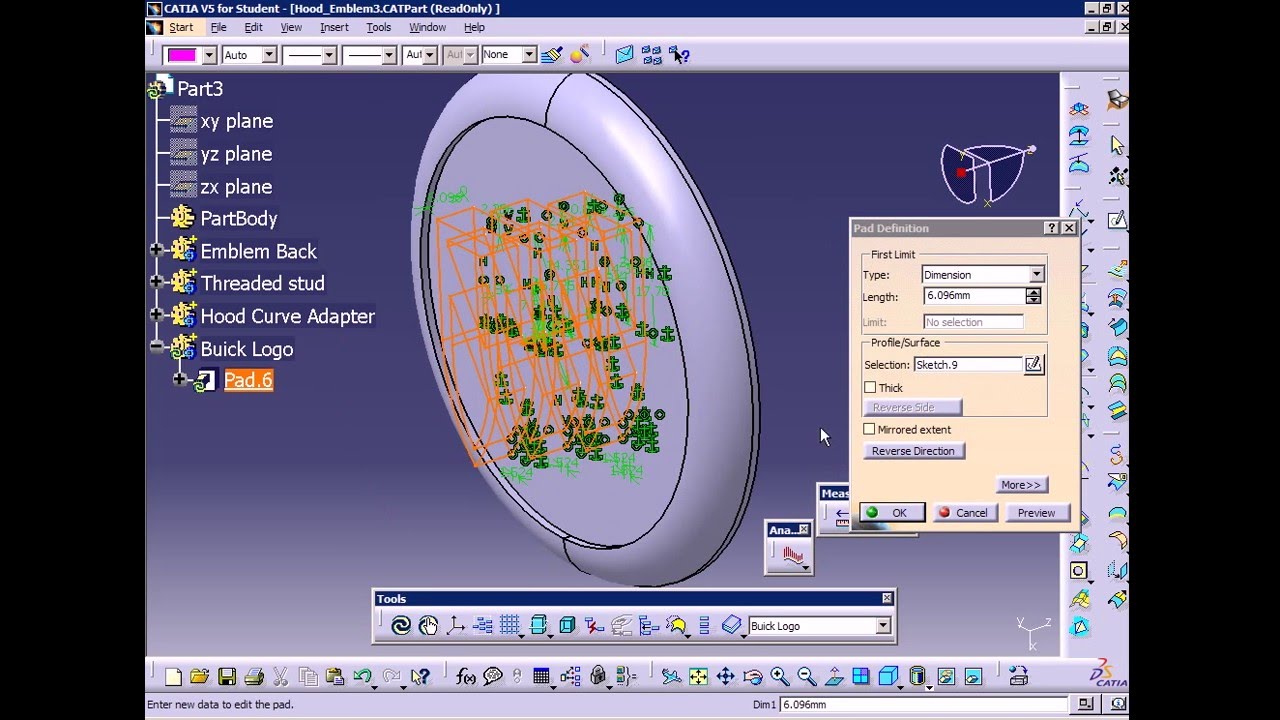Click the Fit All In icon

(x=698, y=677)
